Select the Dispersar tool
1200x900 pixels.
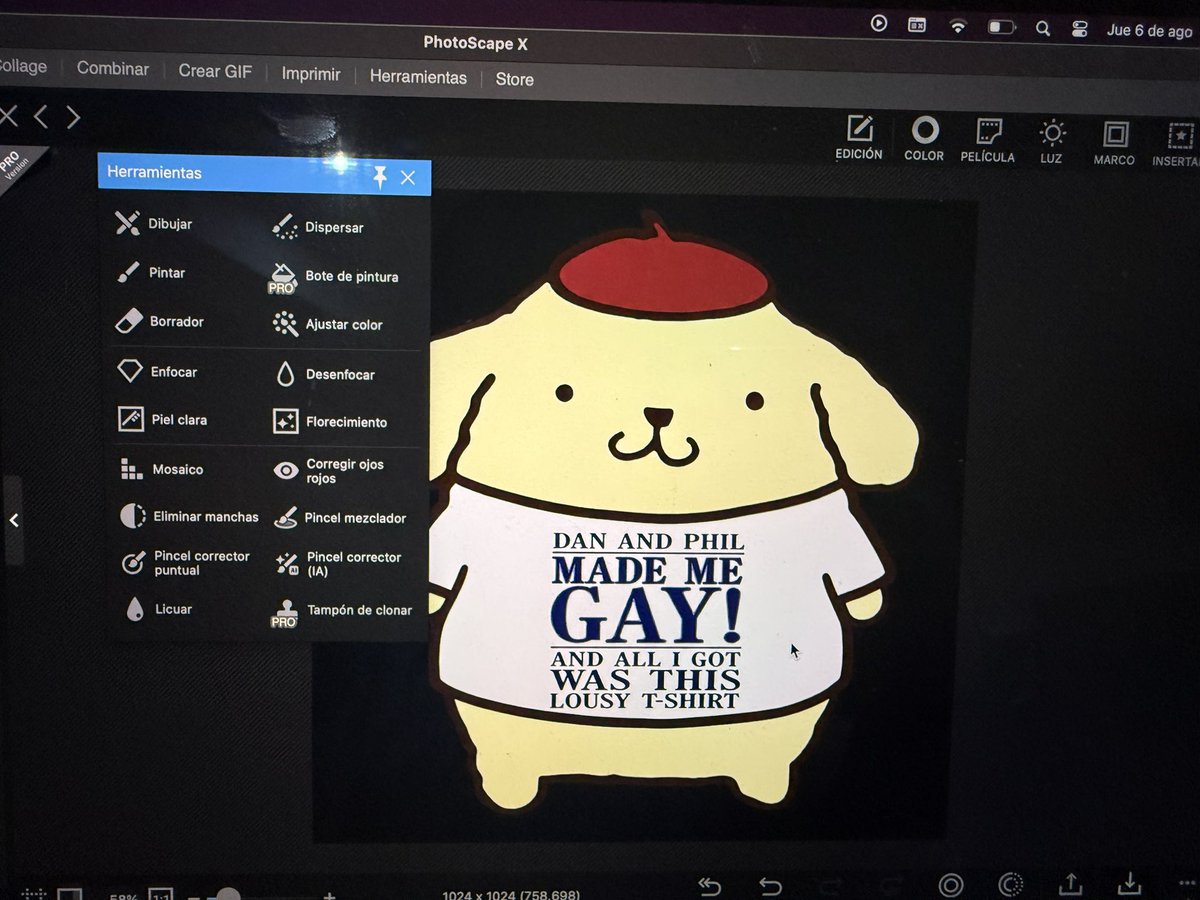click(x=318, y=227)
